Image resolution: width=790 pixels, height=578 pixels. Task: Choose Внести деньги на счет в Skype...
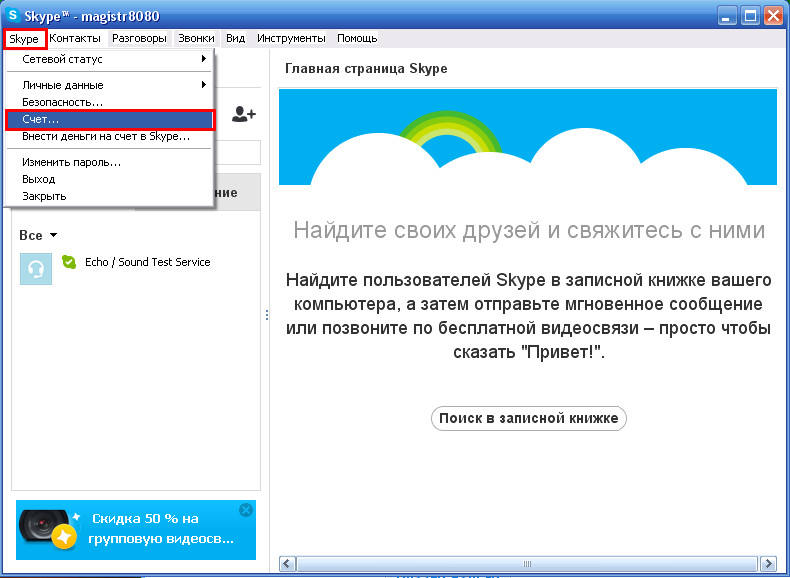click(x=110, y=137)
